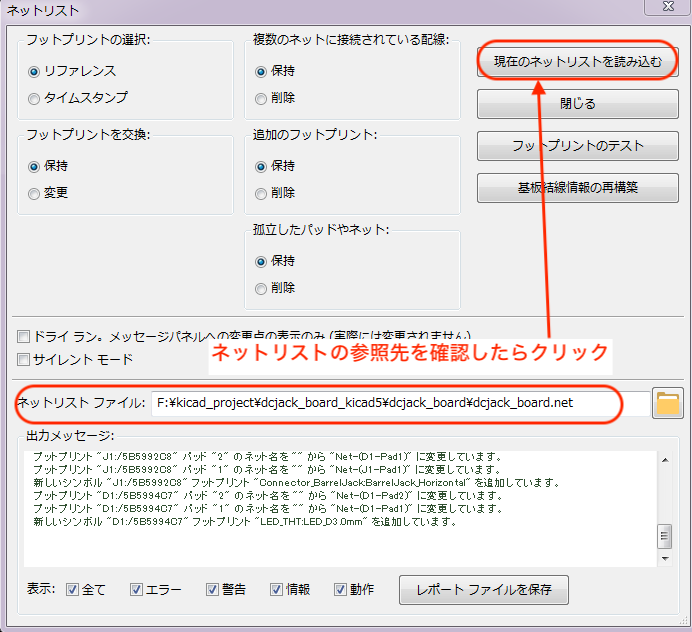The image size is (692, 632).
Task: Click the 現在のネットリストを読み込む button
Action: pyautogui.click(x=577, y=61)
